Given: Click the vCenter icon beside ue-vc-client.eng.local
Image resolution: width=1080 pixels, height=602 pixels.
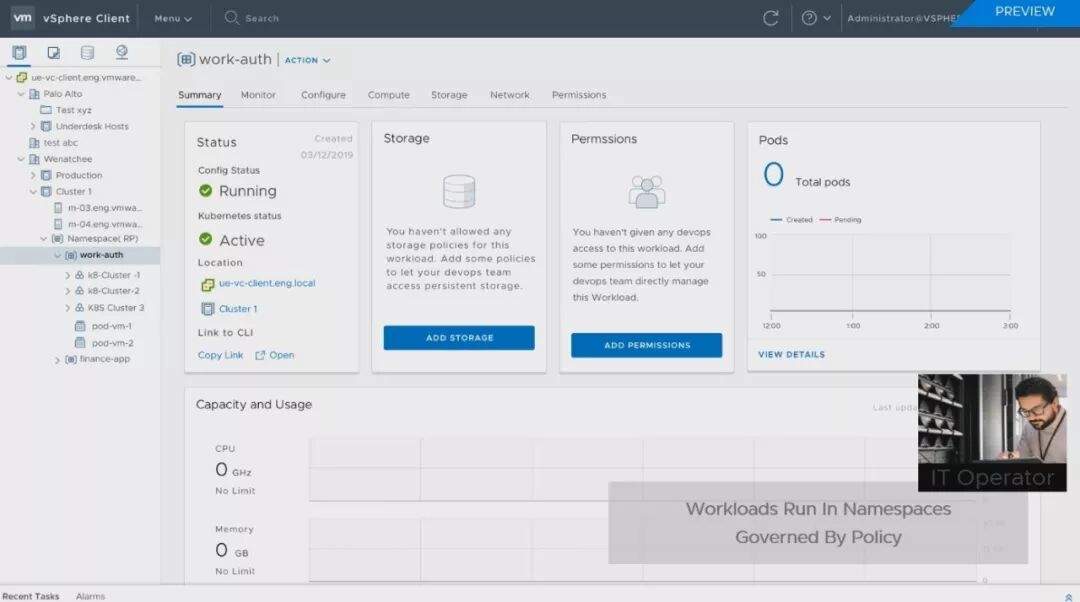Looking at the screenshot, I should coord(207,284).
